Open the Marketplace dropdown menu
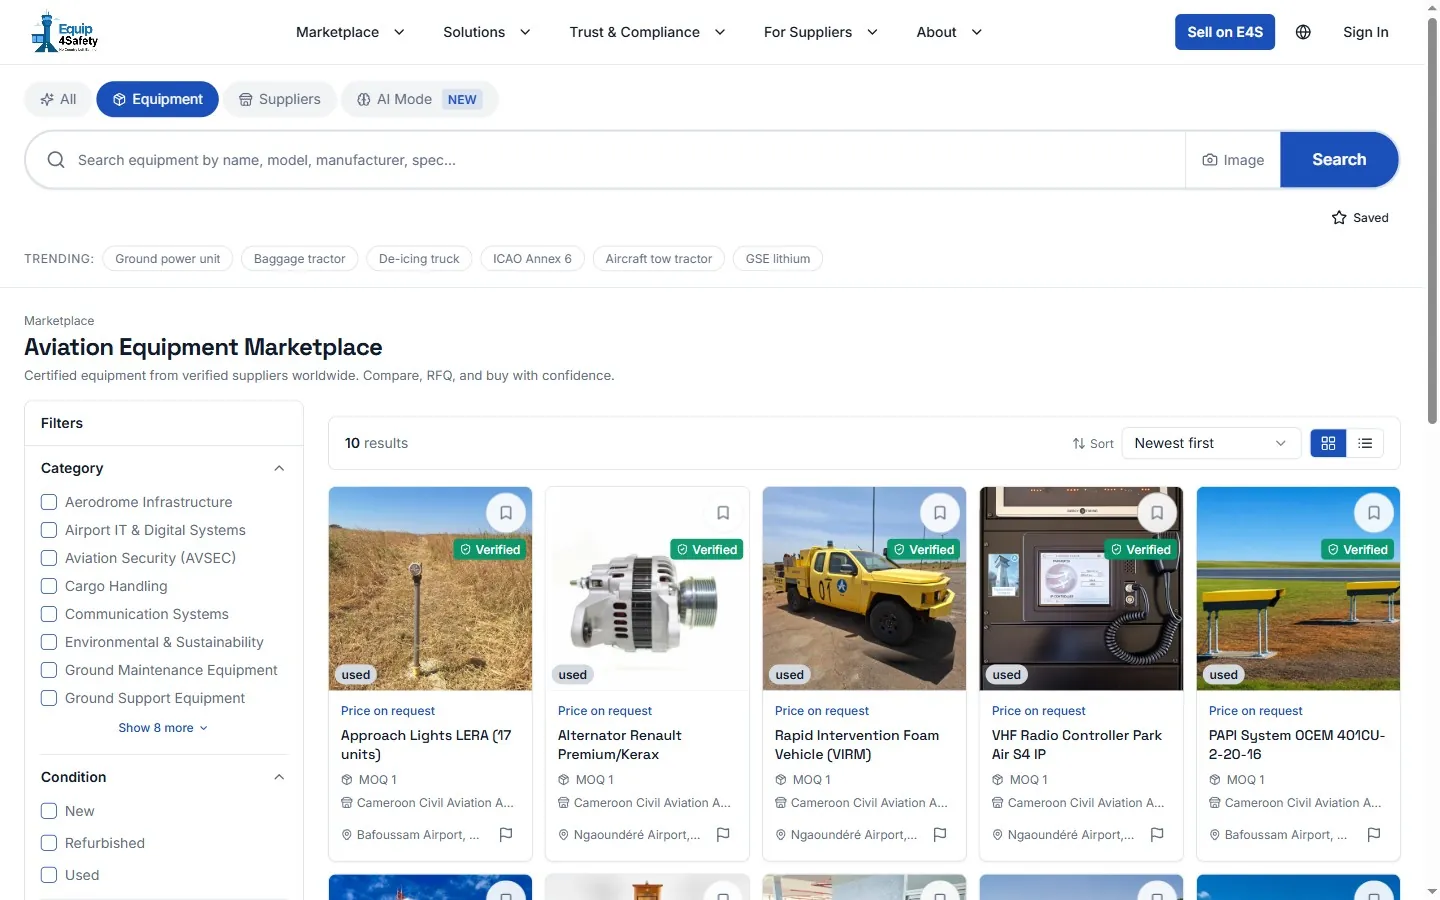This screenshot has height=900, width=1440. [350, 32]
